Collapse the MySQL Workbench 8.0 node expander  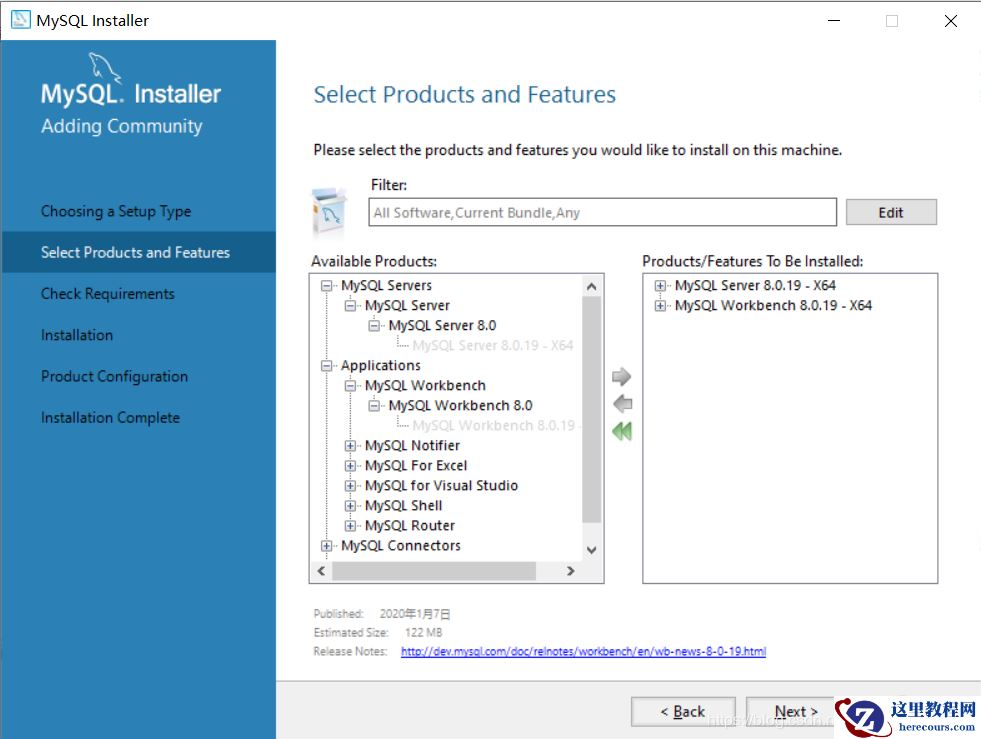374,406
